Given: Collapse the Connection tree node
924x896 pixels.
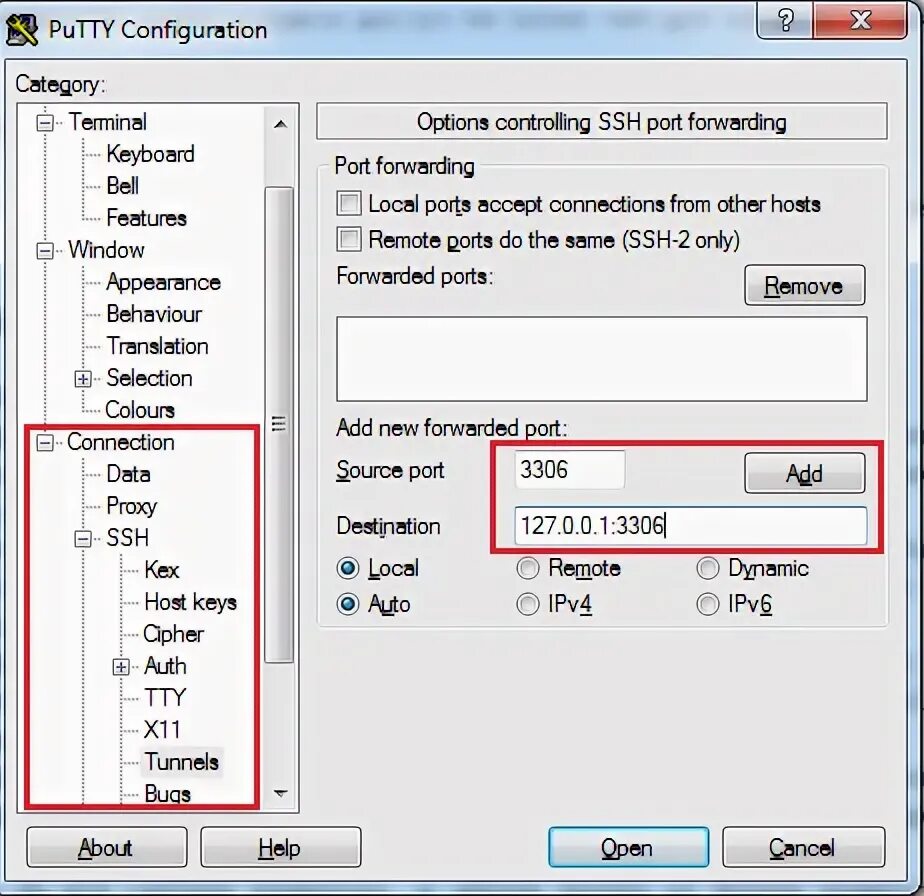Looking at the screenshot, I should click(45, 443).
